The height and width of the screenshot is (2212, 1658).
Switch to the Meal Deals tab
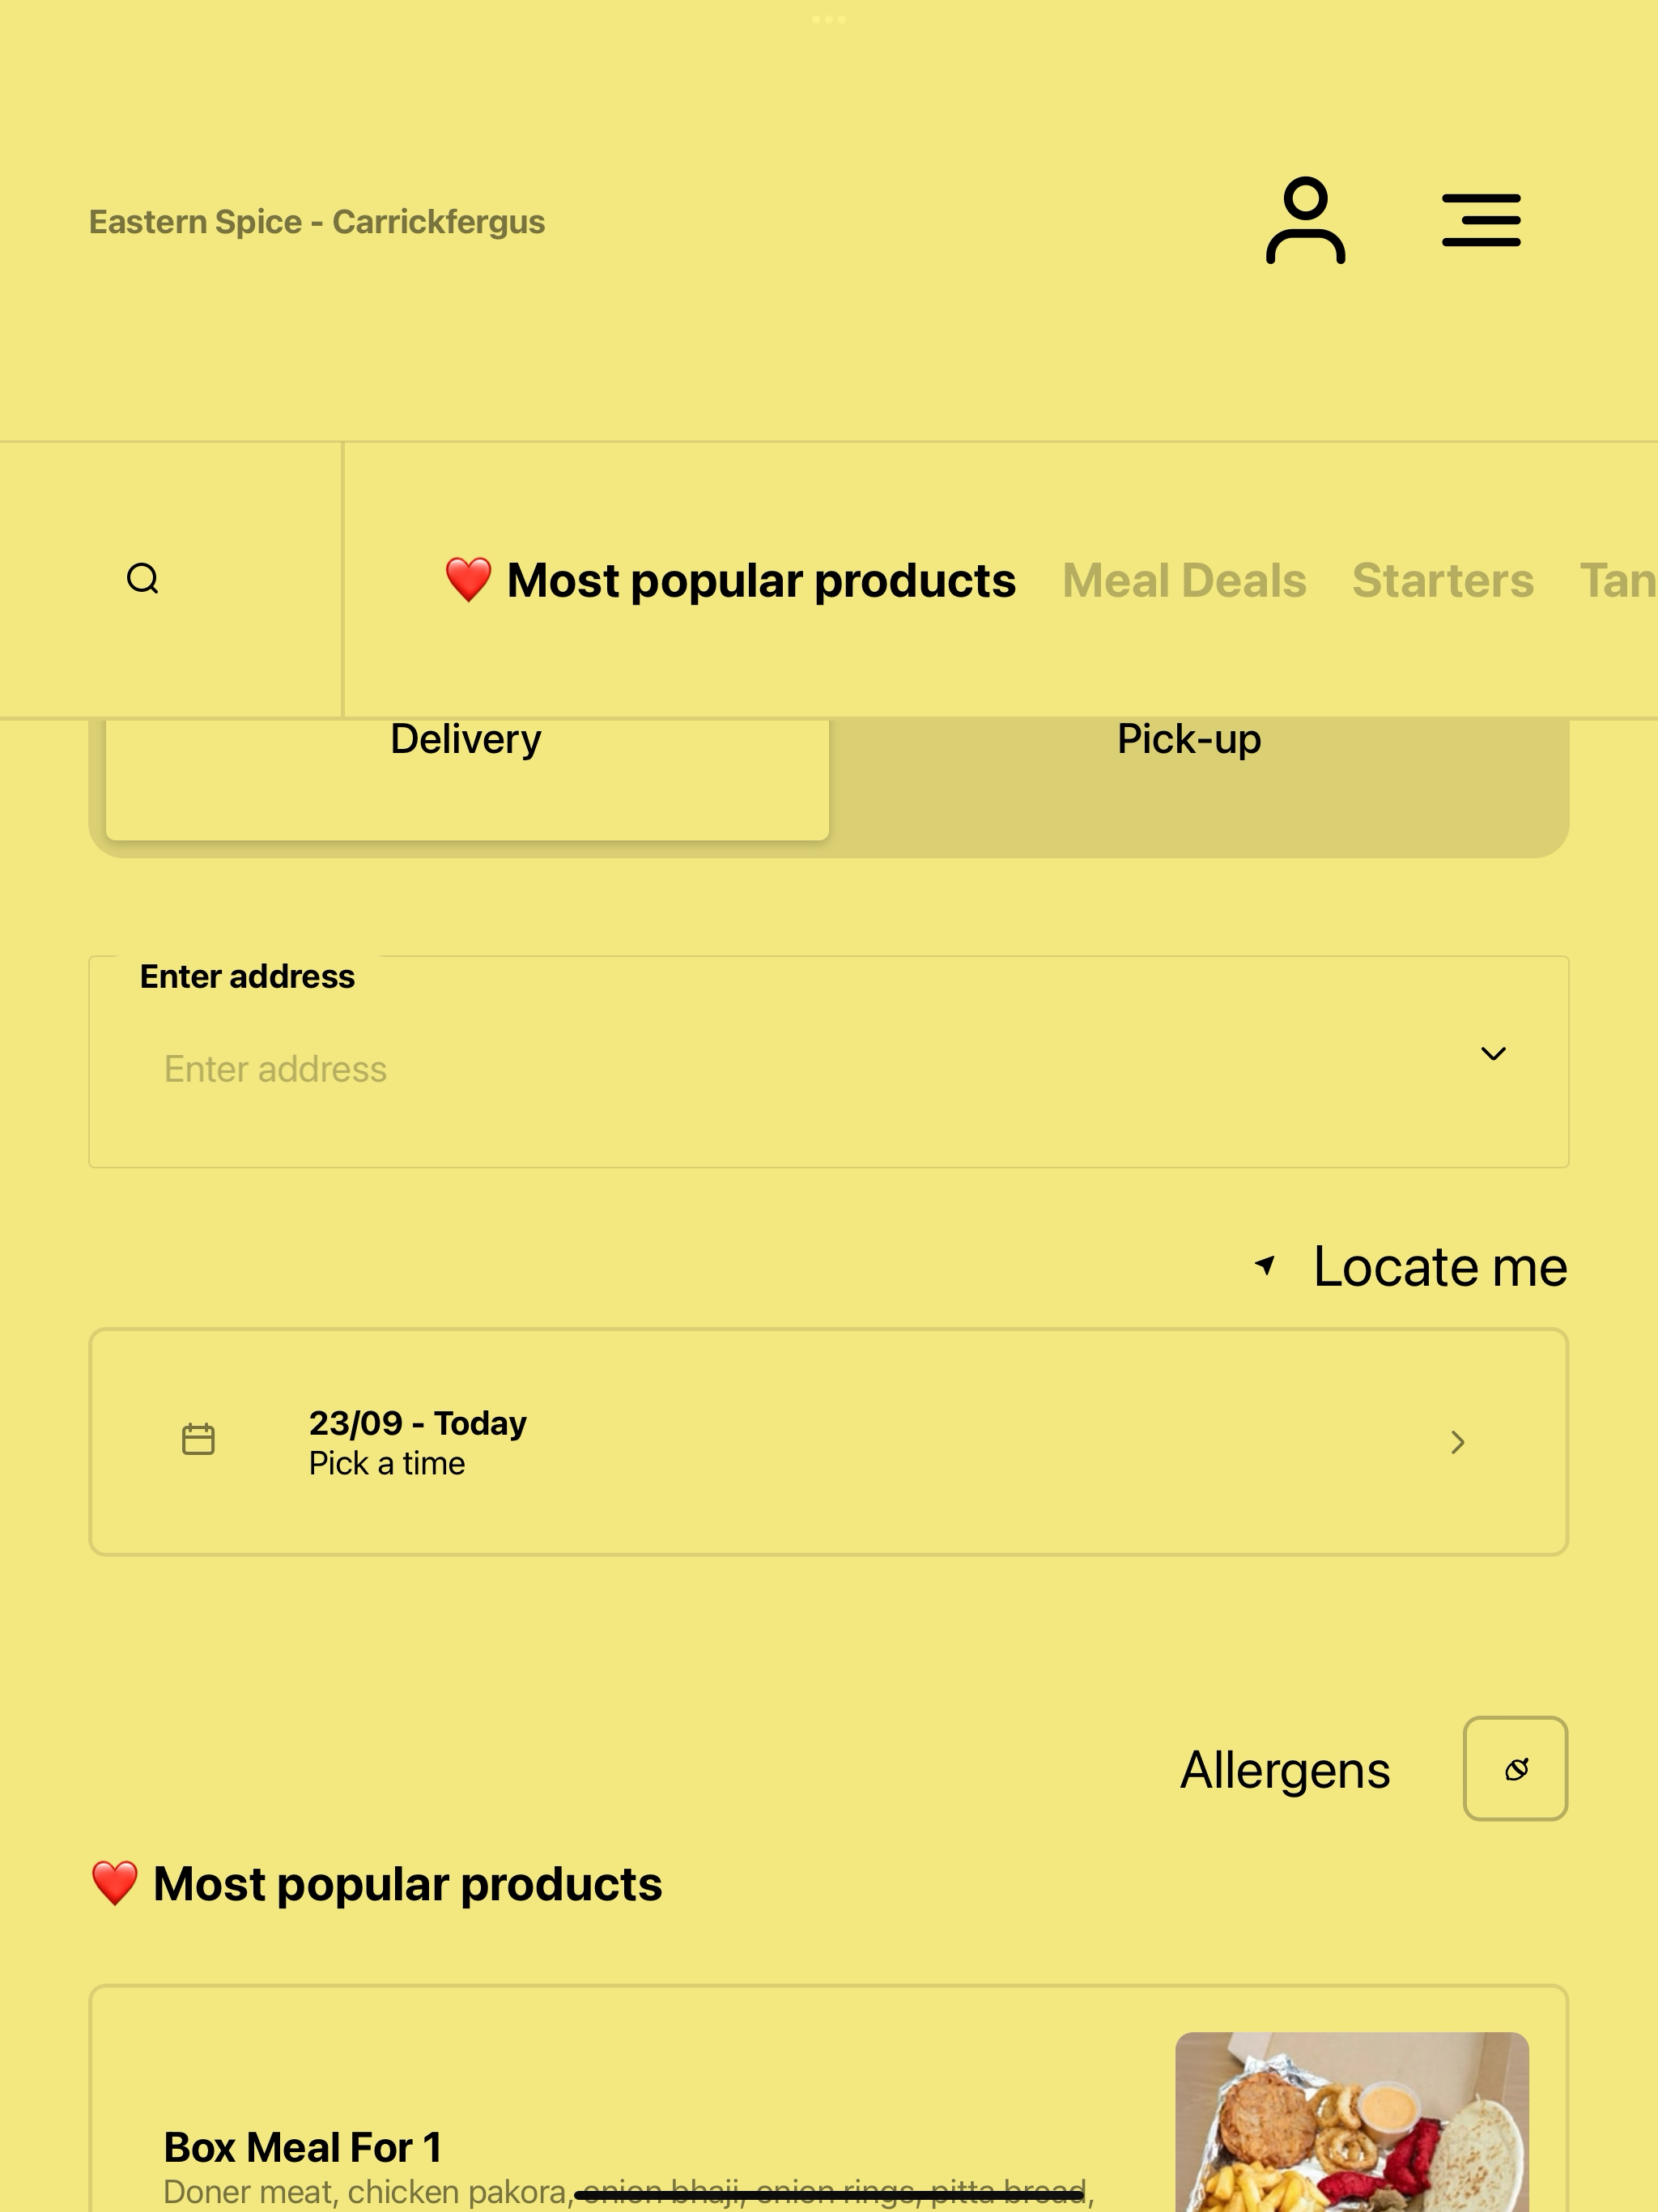coord(1184,581)
